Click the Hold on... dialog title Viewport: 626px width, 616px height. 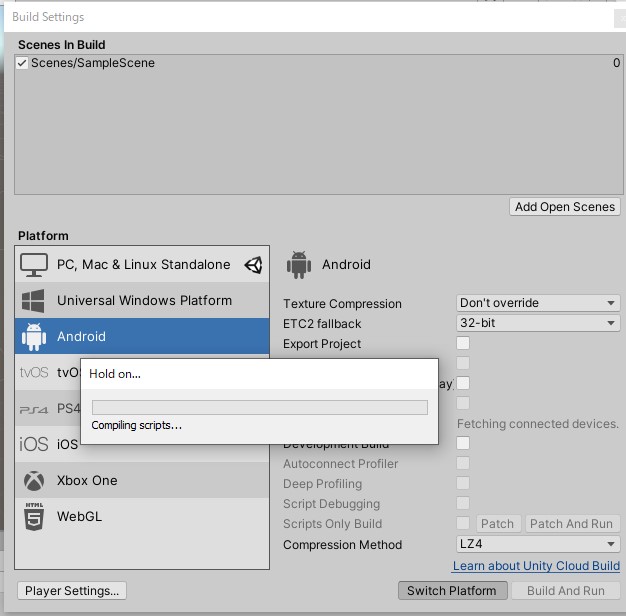coord(115,374)
